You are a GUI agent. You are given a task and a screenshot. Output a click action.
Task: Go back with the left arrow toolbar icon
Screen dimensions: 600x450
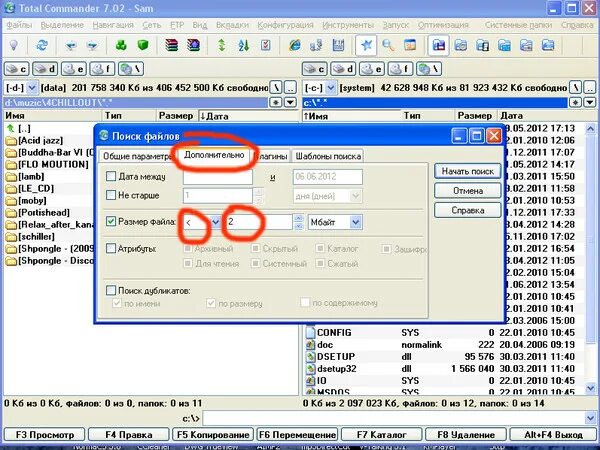pyautogui.click(x=70, y=46)
